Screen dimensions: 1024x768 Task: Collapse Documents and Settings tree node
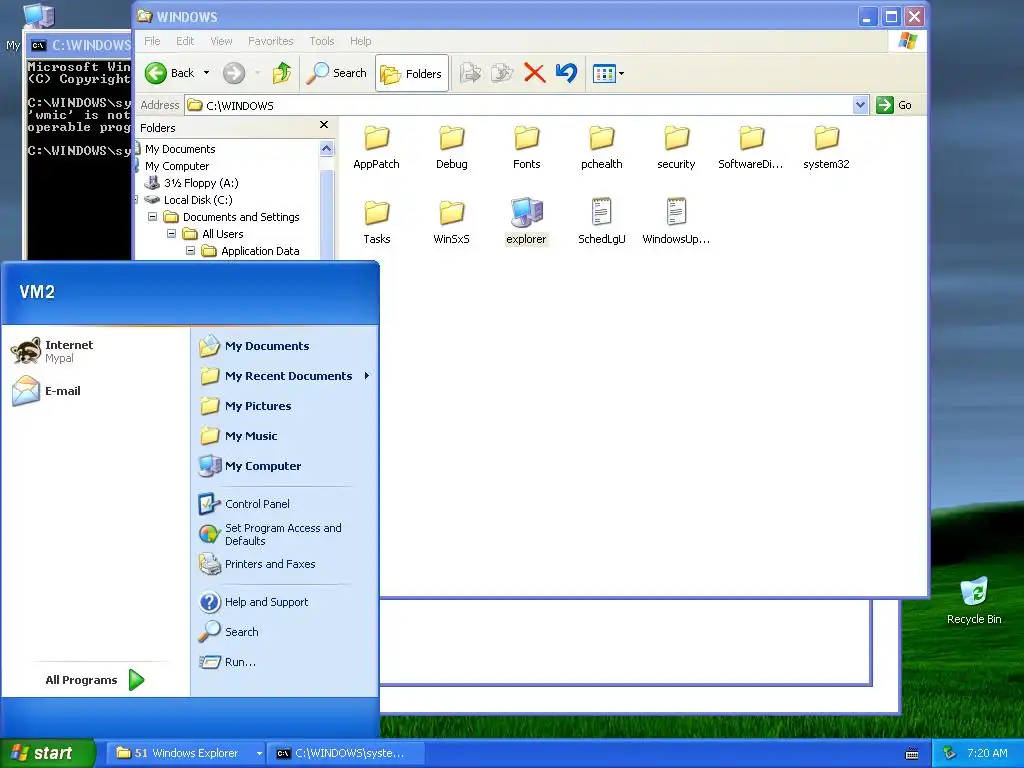tap(152, 216)
